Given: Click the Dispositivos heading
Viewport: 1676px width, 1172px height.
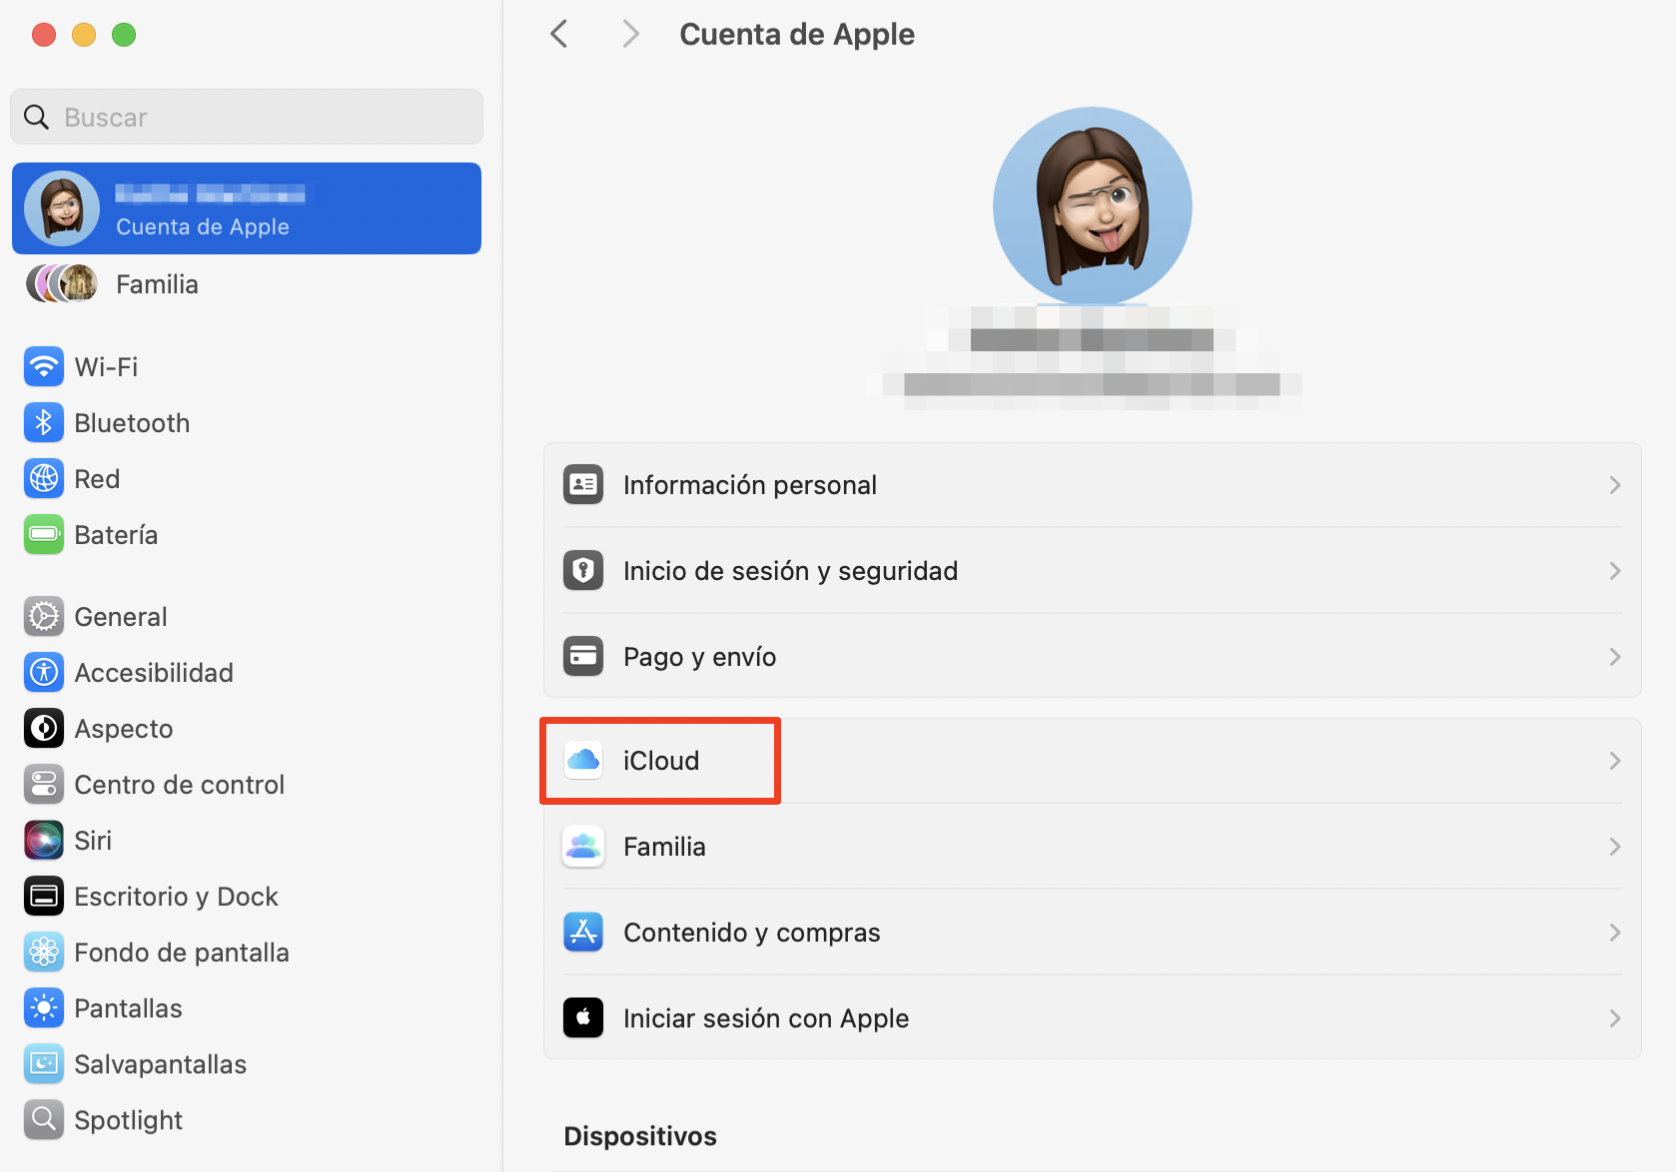Looking at the screenshot, I should coord(640,1136).
